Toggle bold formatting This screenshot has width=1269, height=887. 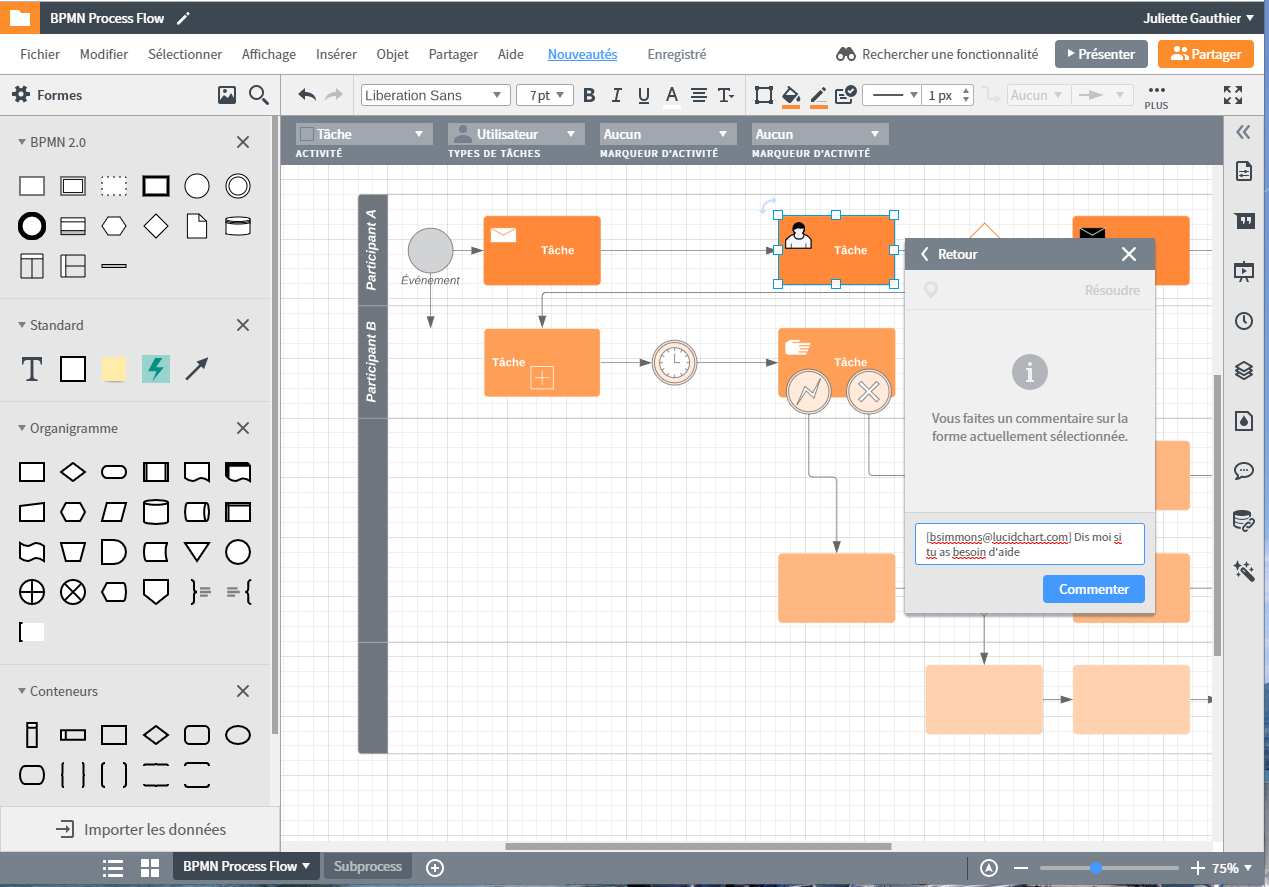tap(589, 95)
